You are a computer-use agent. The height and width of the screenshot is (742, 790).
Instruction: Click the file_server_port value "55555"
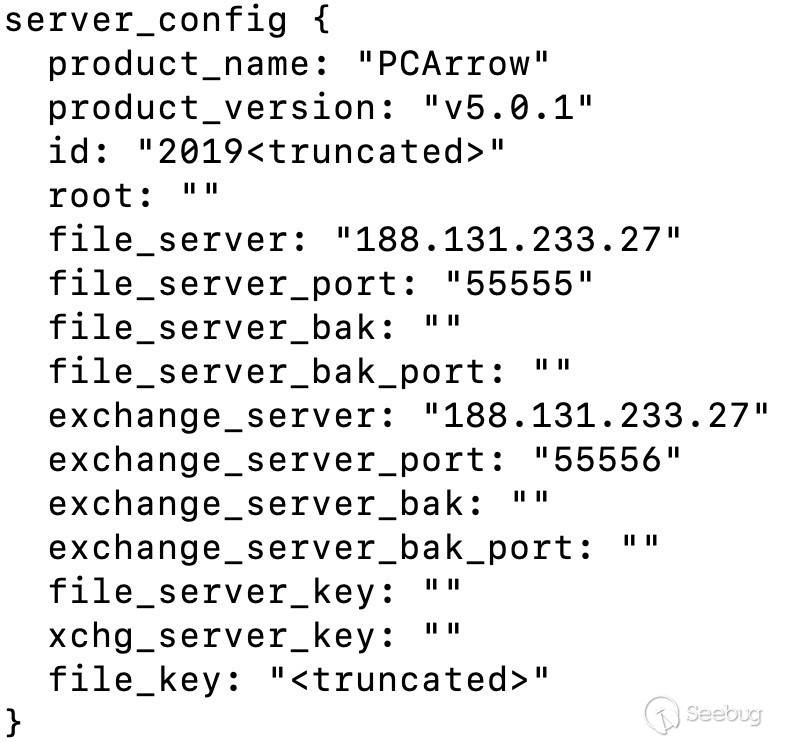point(519,285)
